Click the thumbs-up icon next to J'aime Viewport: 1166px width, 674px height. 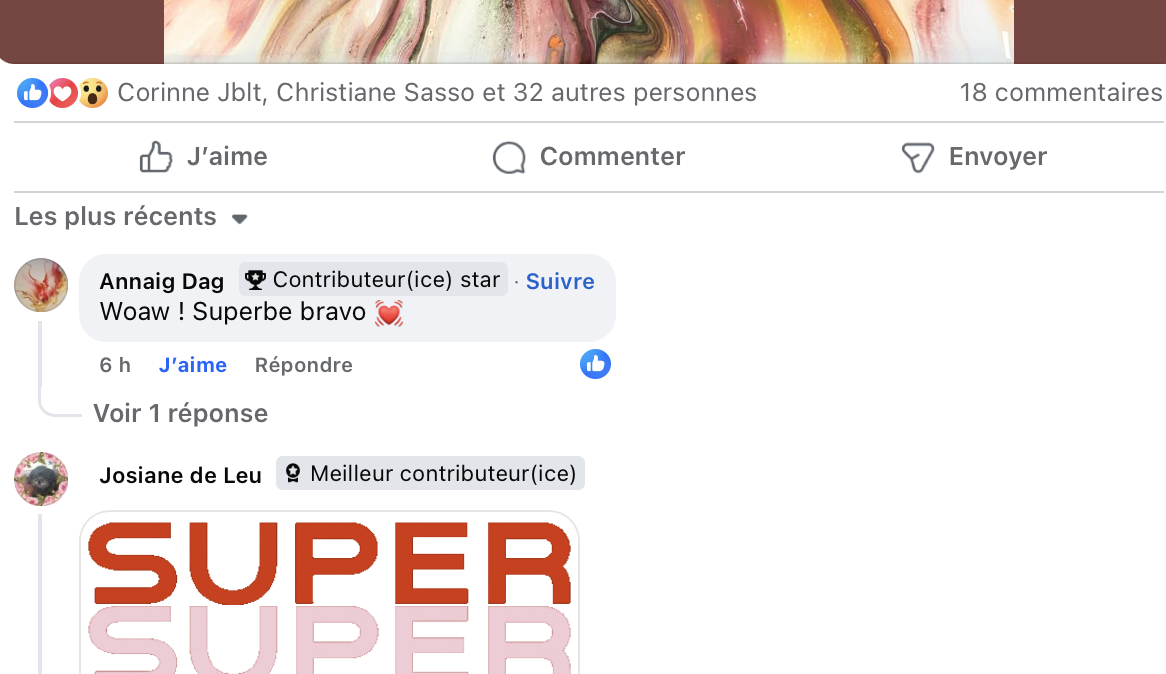155,157
